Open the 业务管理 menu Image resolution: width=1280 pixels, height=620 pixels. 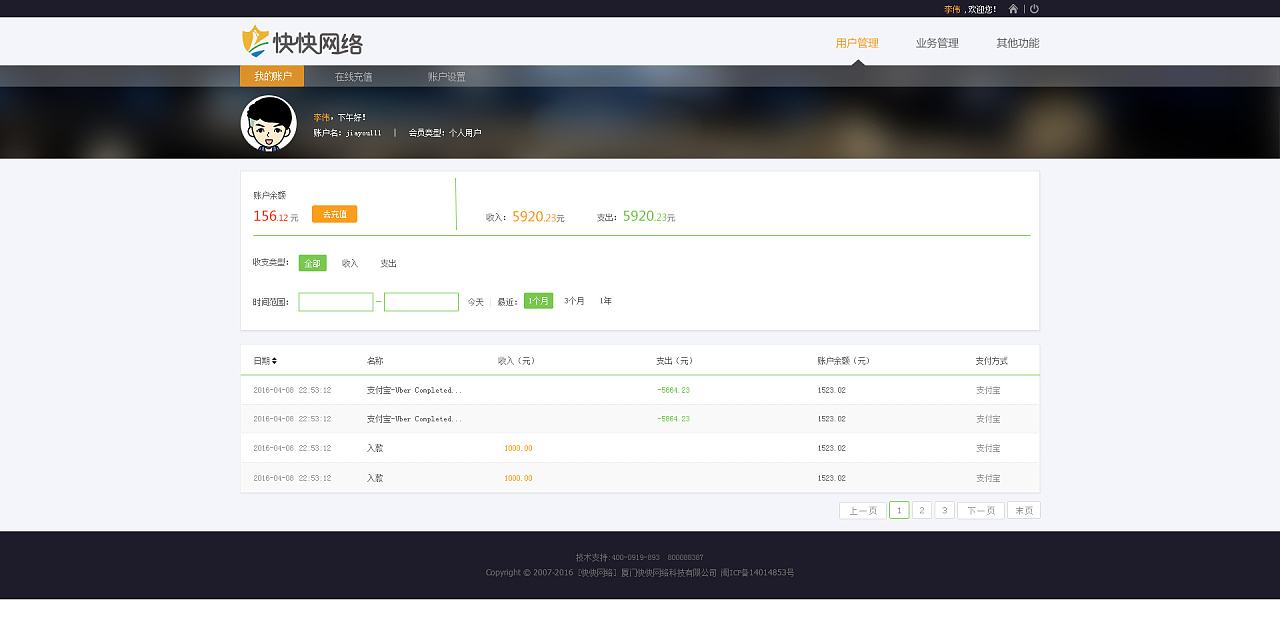[x=935, y=43]
